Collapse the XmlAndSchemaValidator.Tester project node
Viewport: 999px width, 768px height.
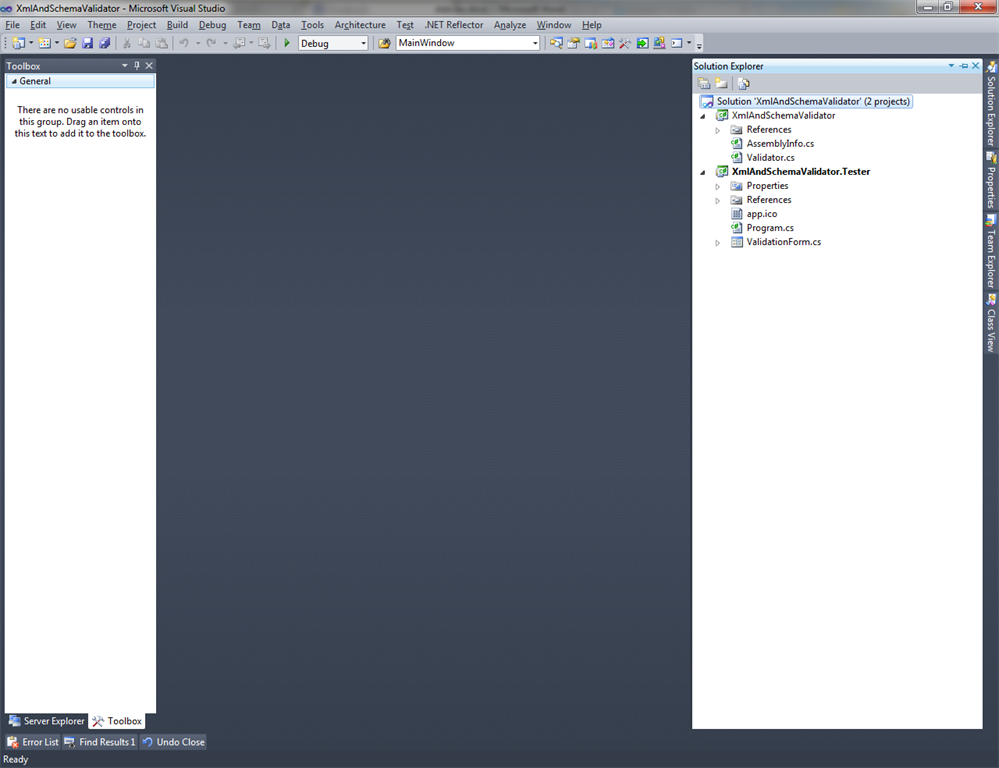[703, 172]
